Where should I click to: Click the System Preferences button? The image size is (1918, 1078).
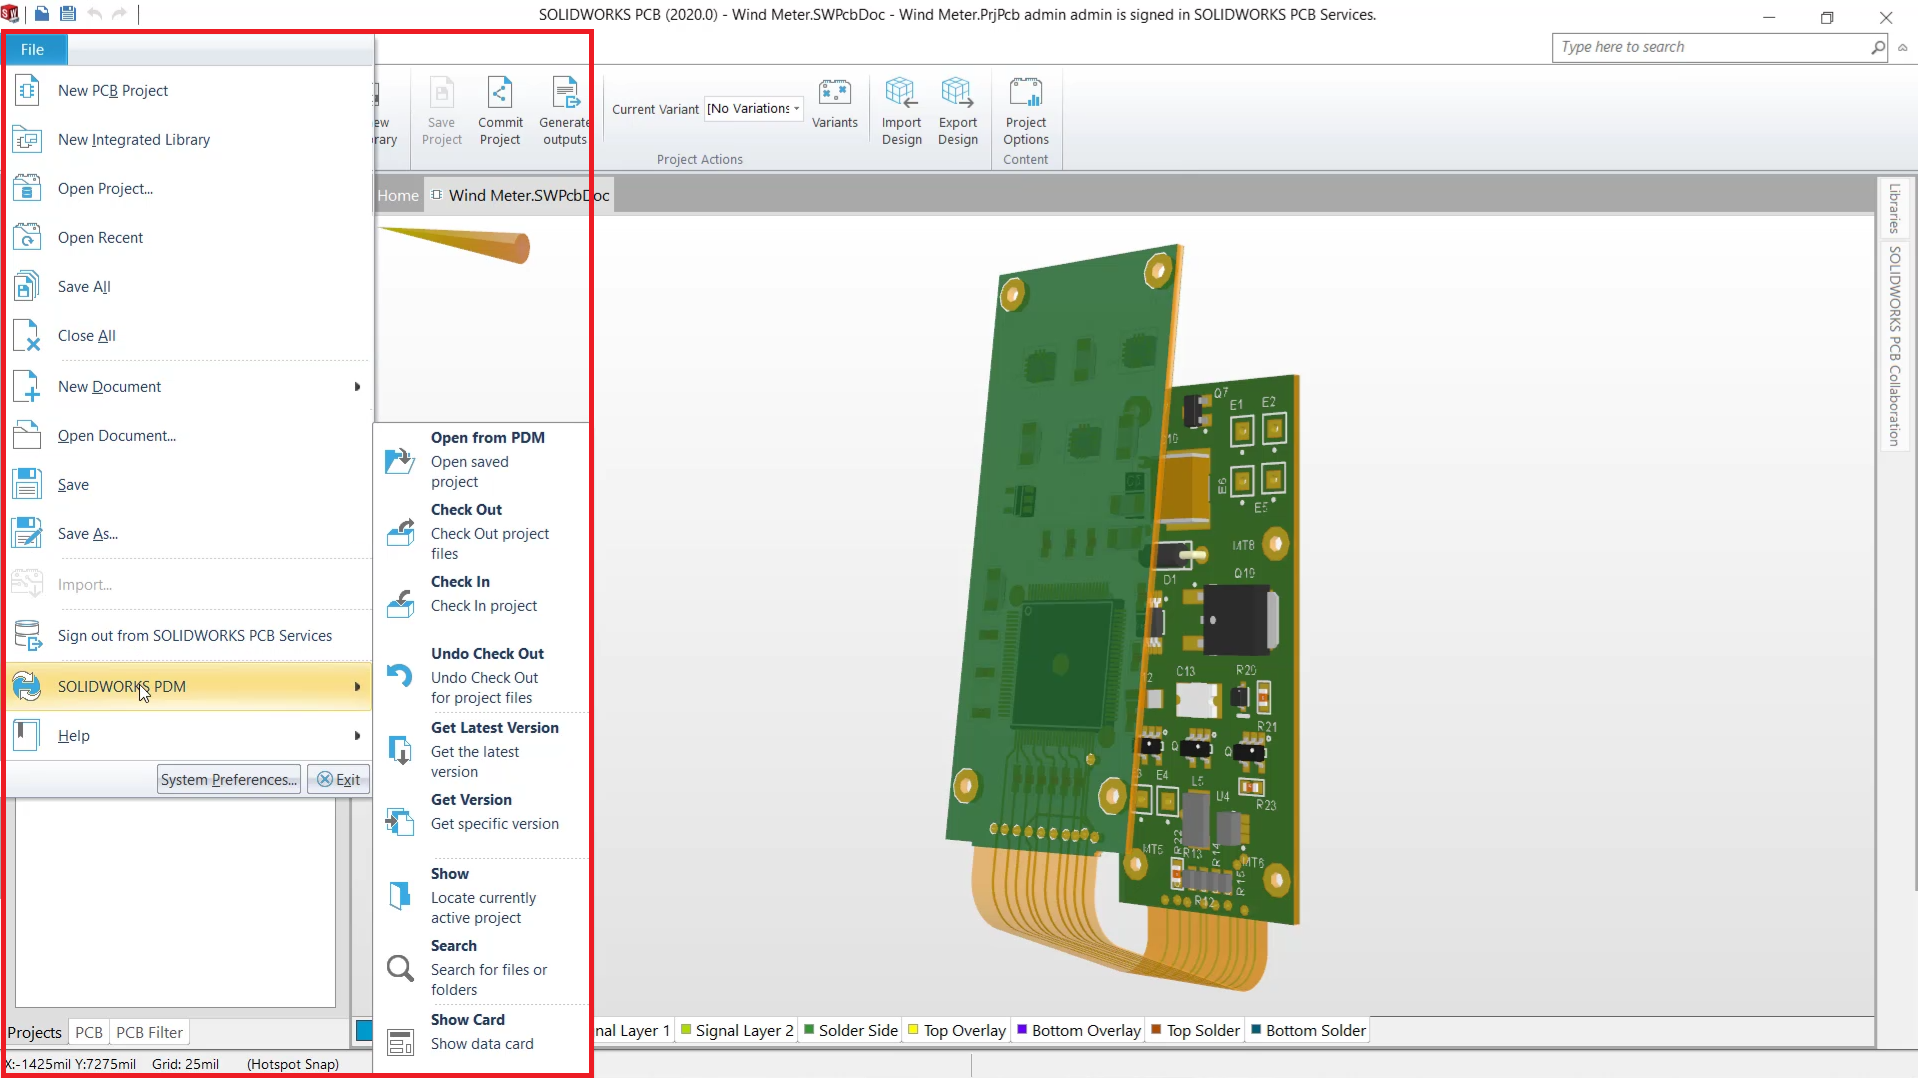point(229,779)
